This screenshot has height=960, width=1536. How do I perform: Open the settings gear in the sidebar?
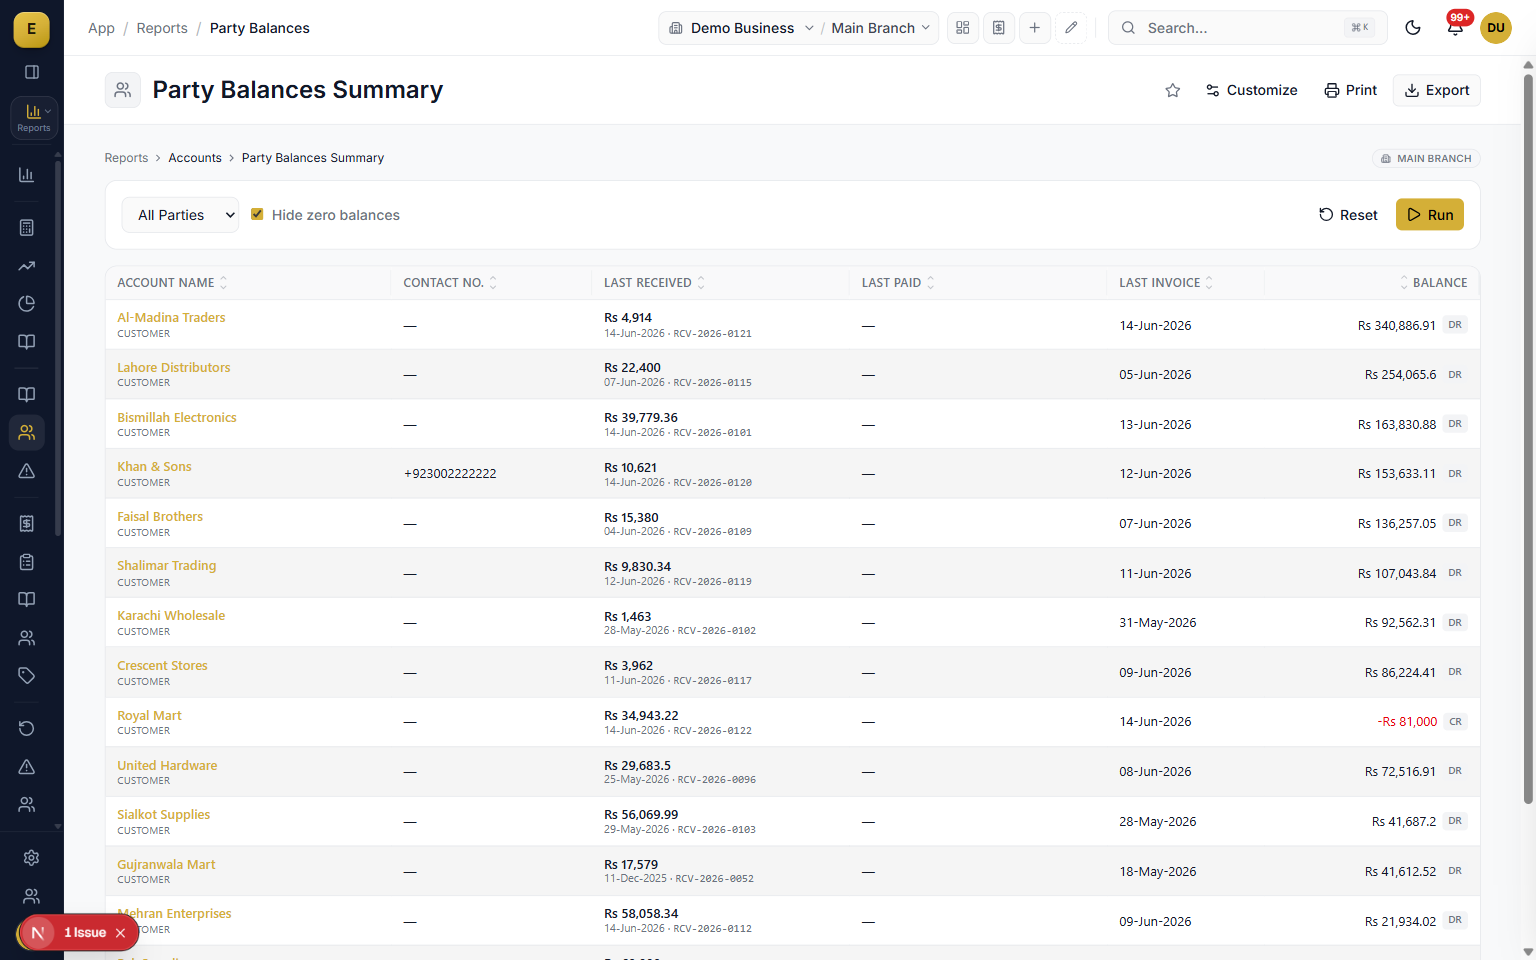pyautogui.click(x=32, y=858)
